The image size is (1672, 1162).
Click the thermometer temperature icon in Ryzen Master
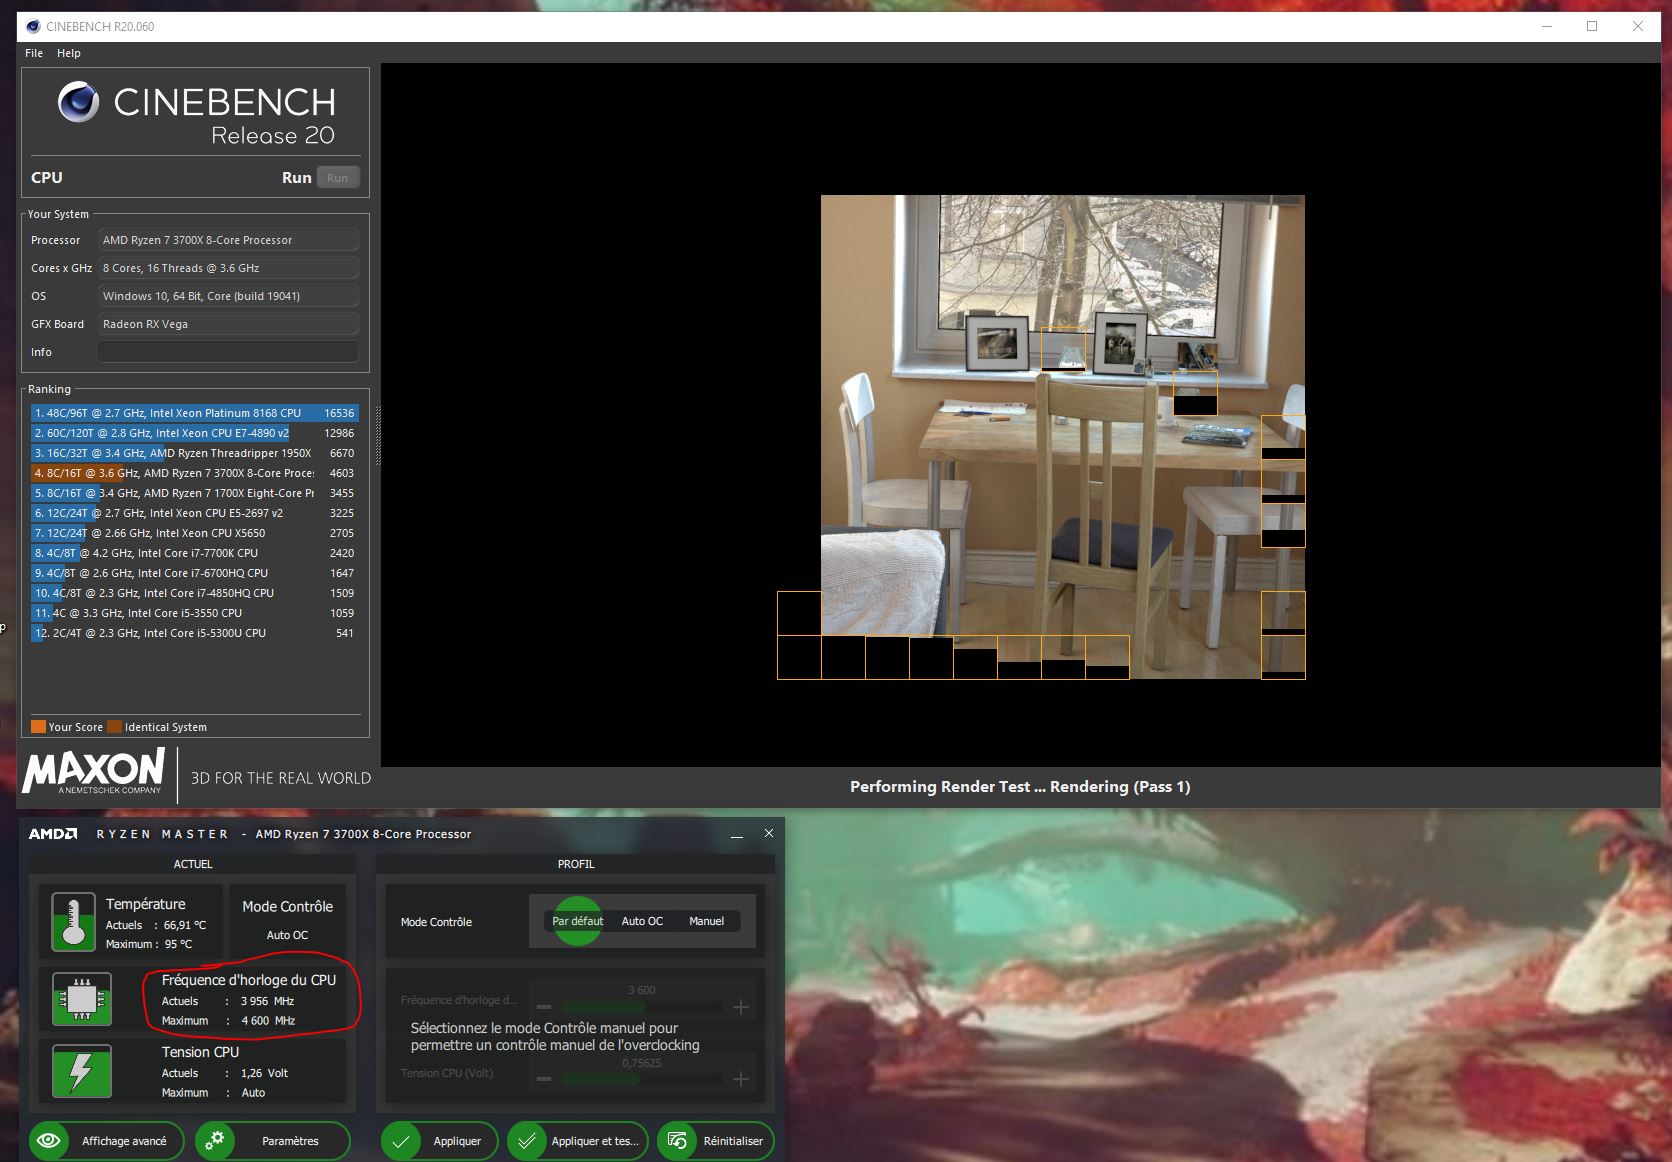[73, 921]
